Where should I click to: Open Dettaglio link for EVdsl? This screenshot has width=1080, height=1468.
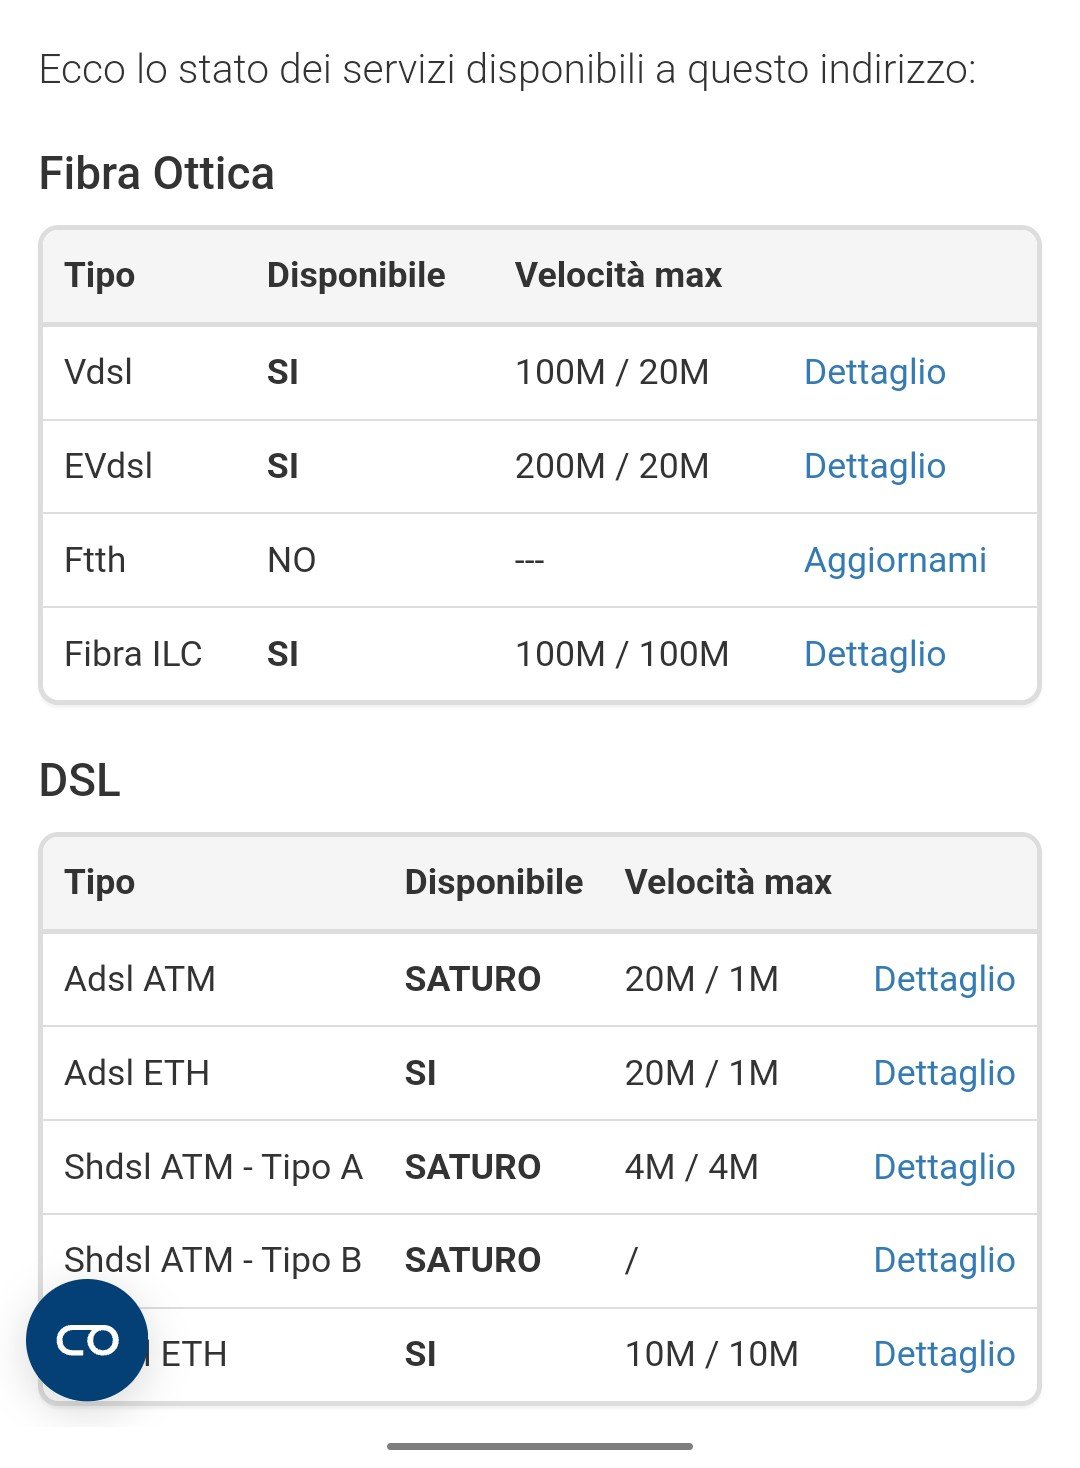pyautogui.click(x=874, y=466)
